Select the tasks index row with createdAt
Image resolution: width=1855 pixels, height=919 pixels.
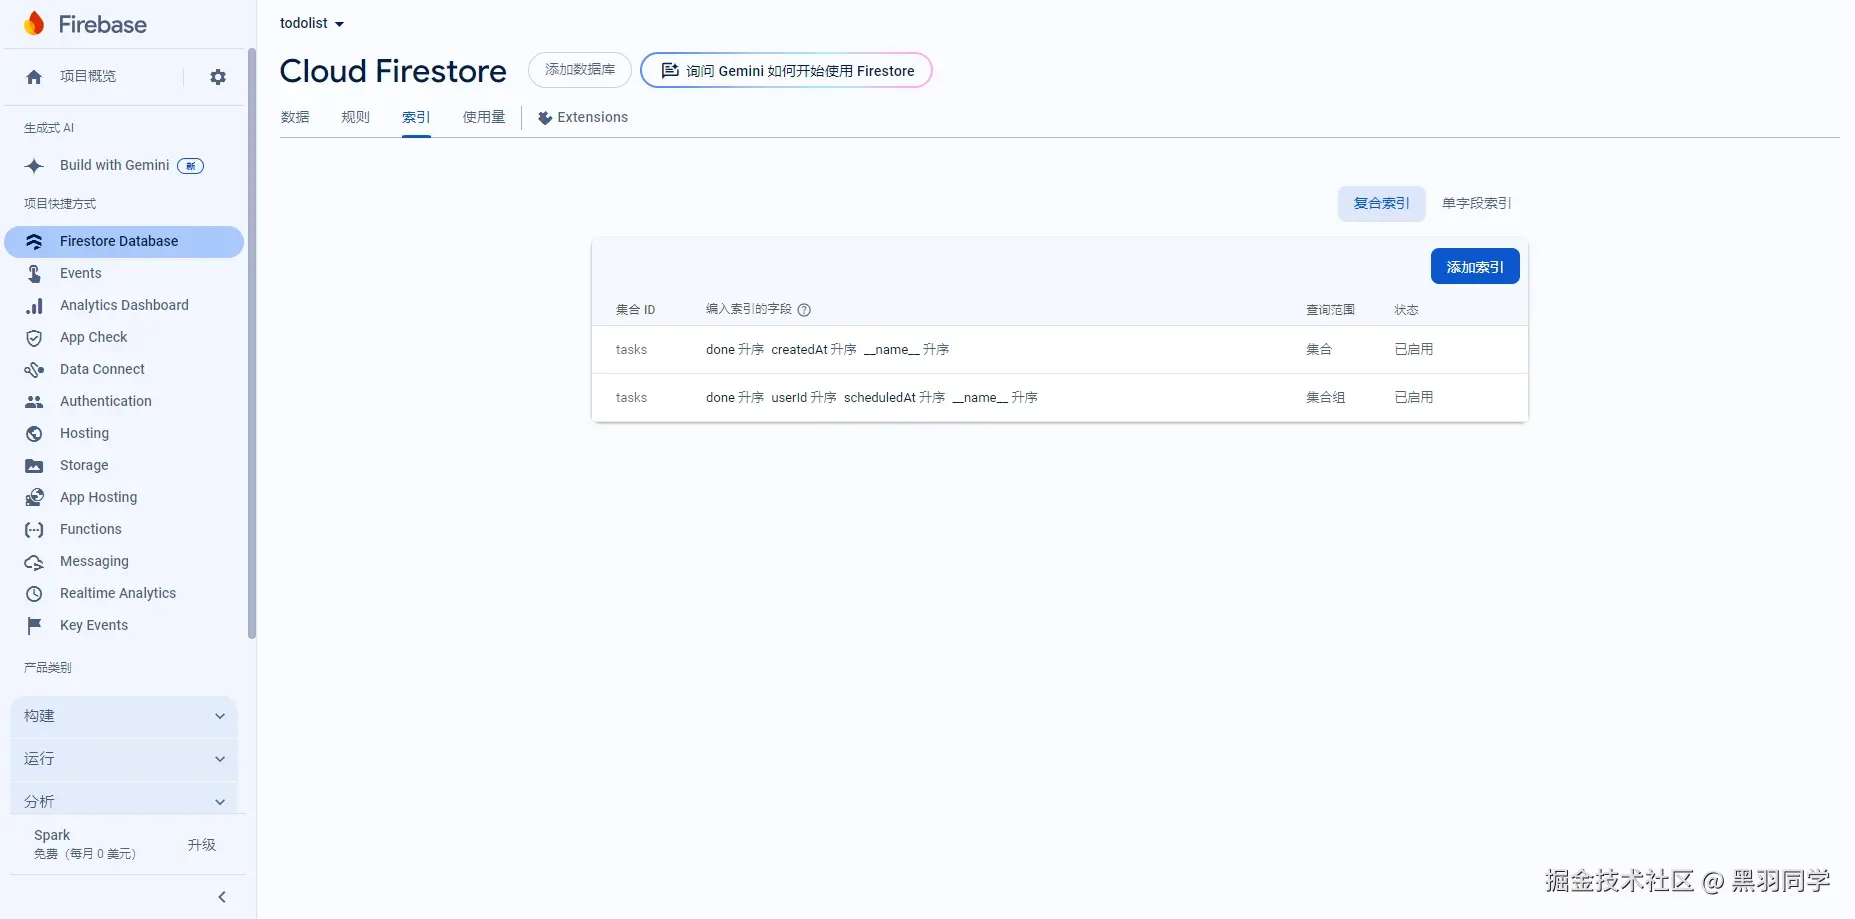point(1060,350)
